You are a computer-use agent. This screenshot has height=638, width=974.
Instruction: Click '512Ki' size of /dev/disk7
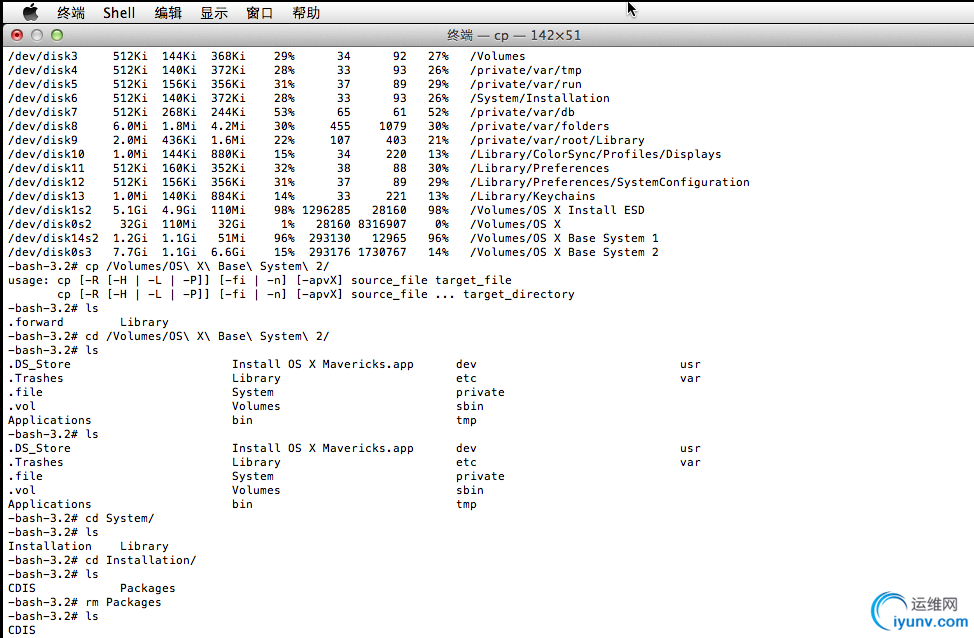[x=130, y=112]
